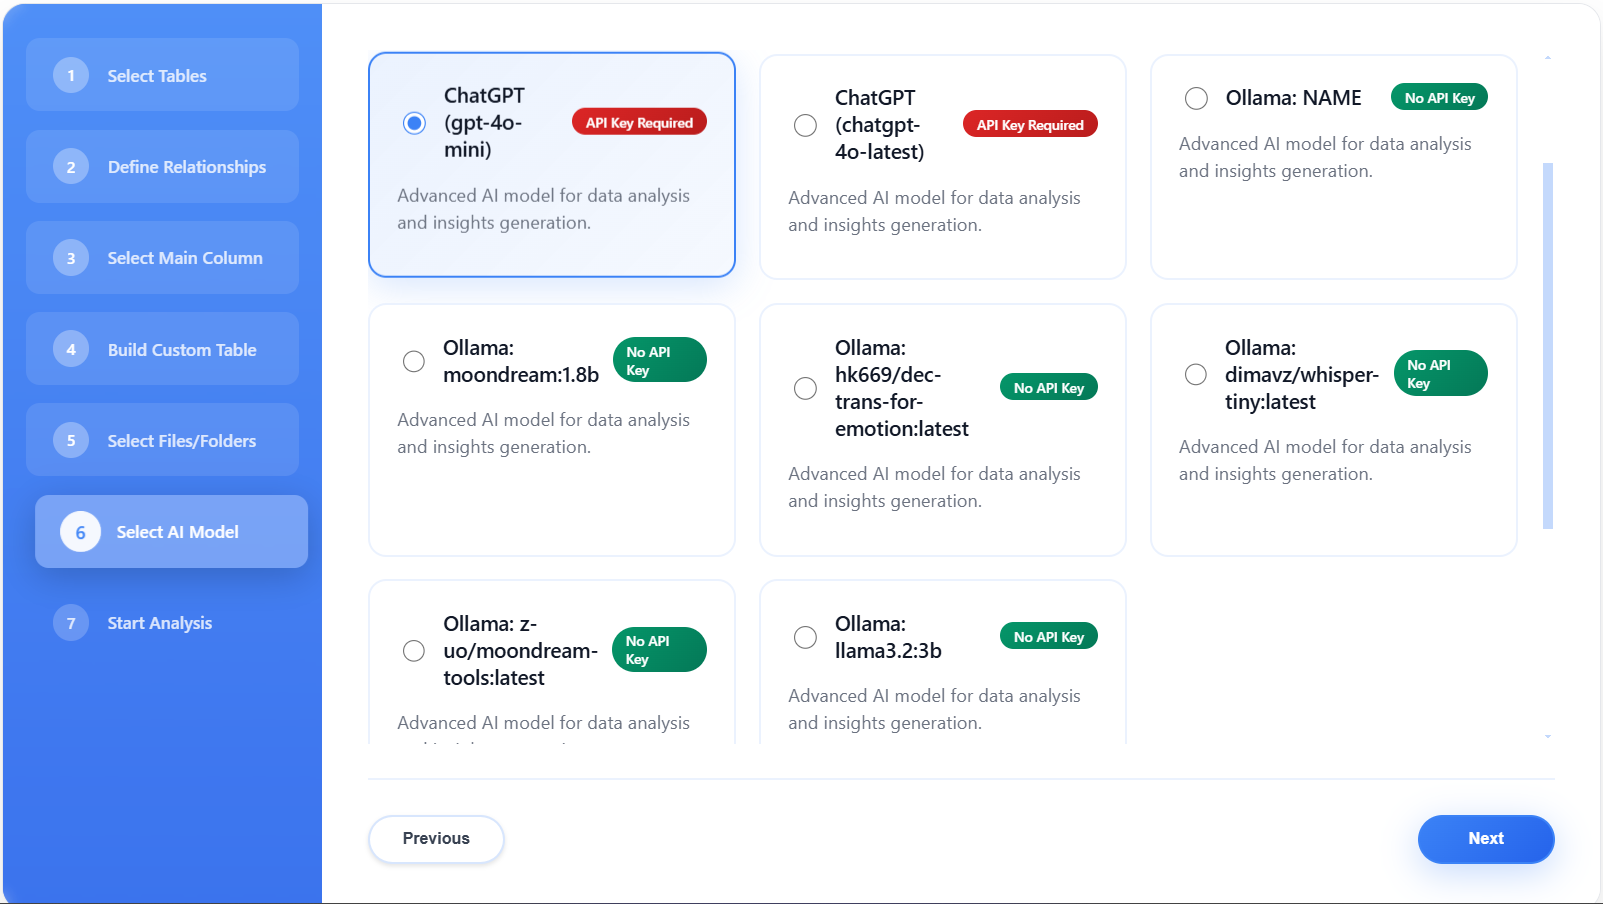Select ChatGPT (chatgpt-4o-latest) radio button
The image size is (1603, 904).
[805, 125]
